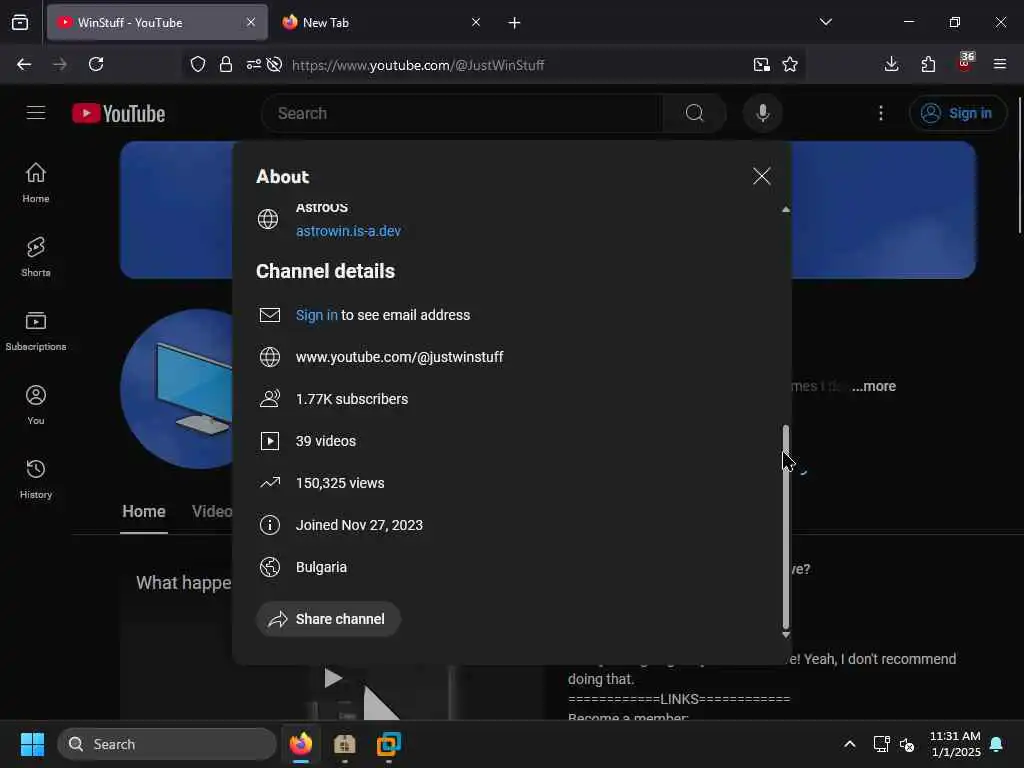Click the Firefox taskbar icon
This screenshot has width=1024, height=768.
coord(300,744)
